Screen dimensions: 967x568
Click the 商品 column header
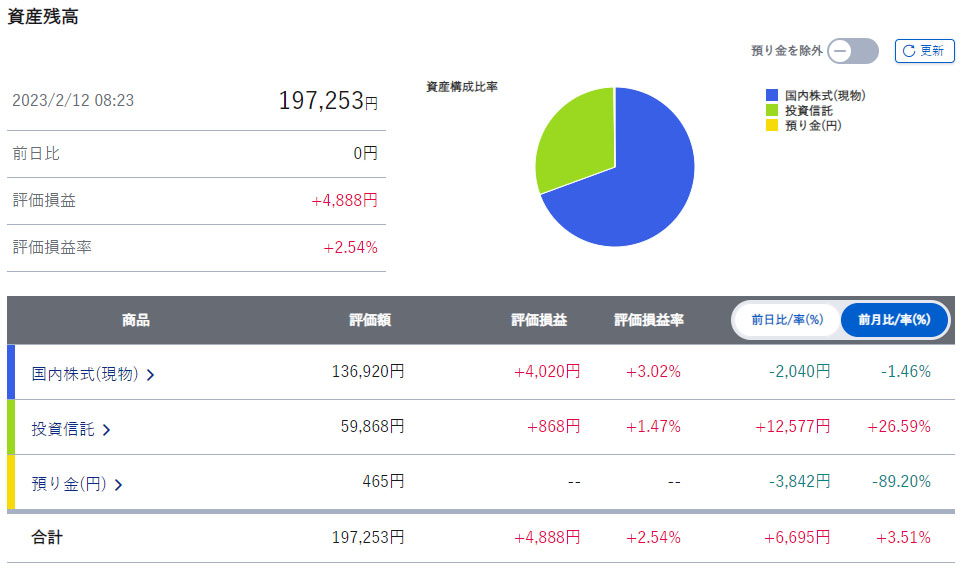[136, 320]
